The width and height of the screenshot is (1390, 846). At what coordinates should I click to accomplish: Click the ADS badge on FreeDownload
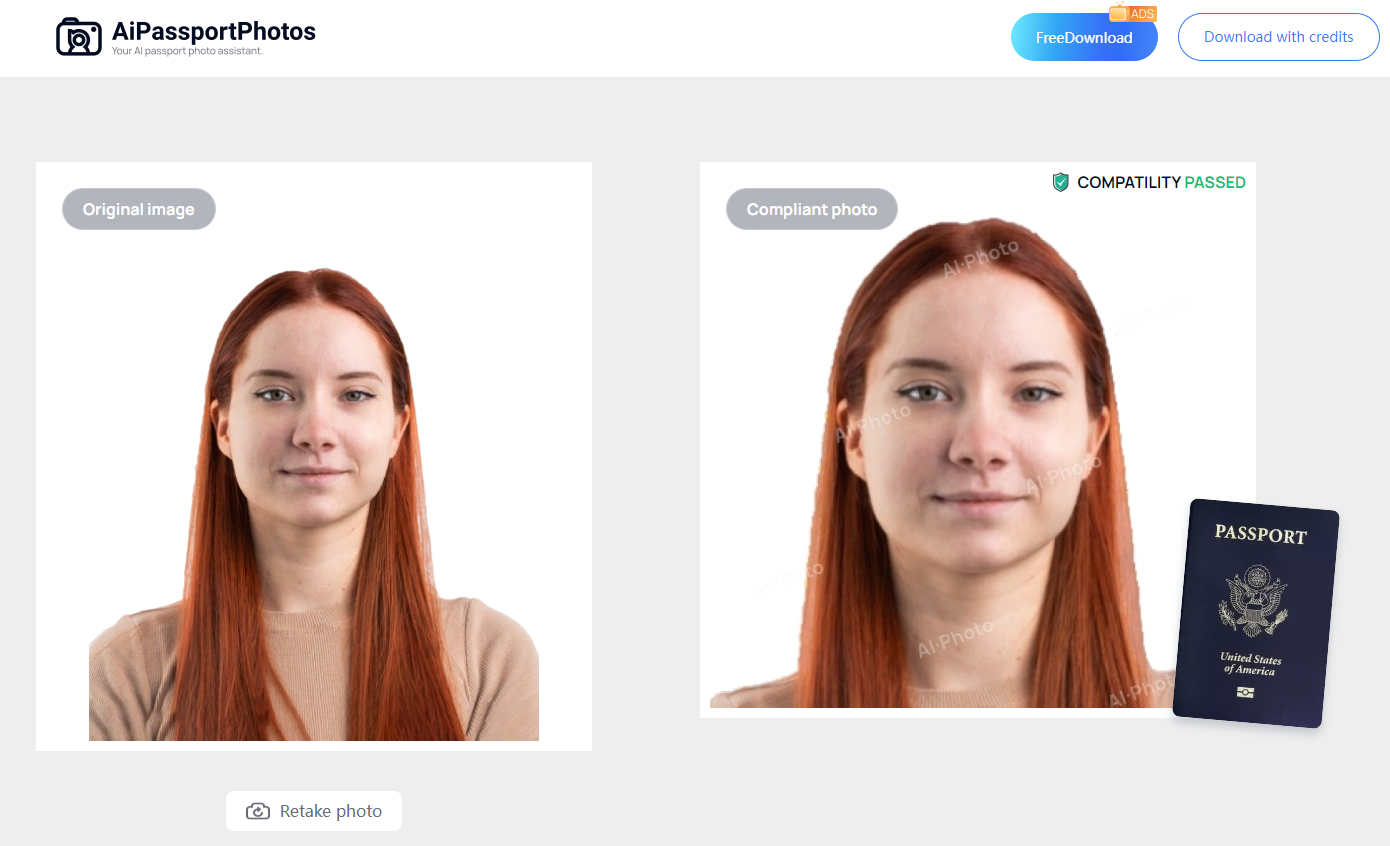point(1133,13)
